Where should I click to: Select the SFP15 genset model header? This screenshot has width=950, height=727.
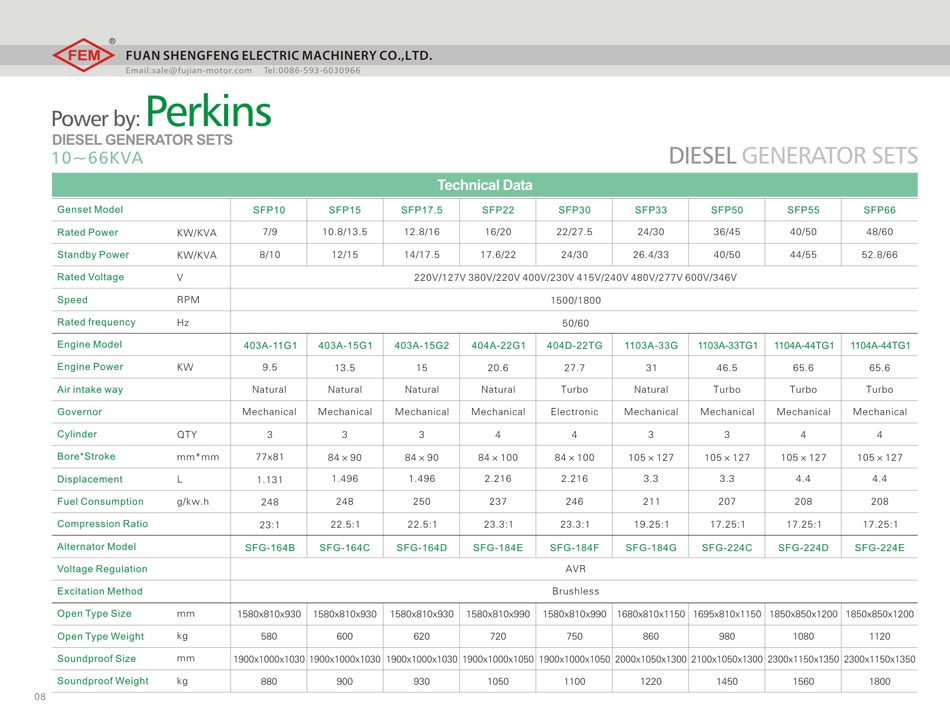click(x=345, y=210)
